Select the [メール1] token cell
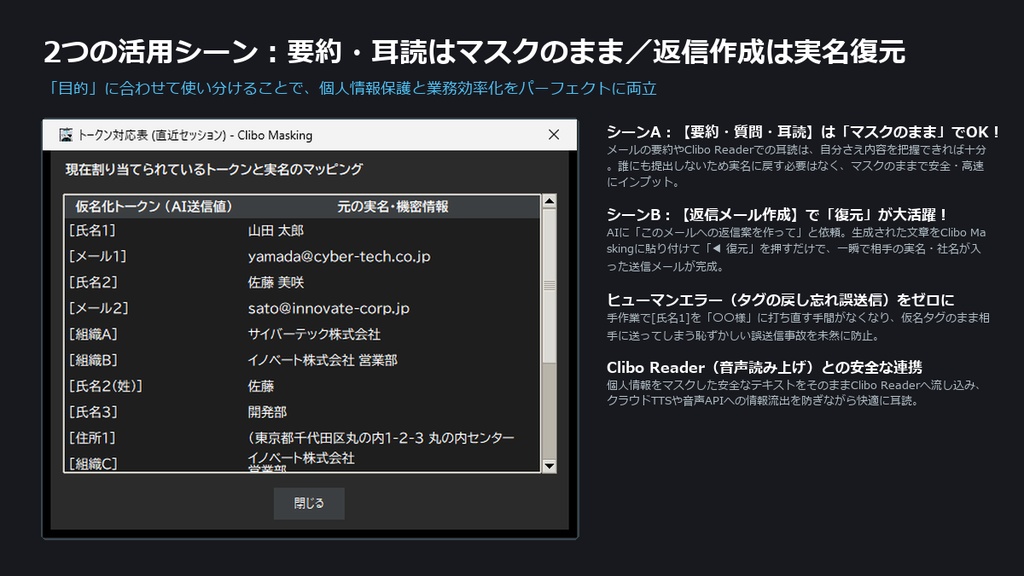 (97, 256)
